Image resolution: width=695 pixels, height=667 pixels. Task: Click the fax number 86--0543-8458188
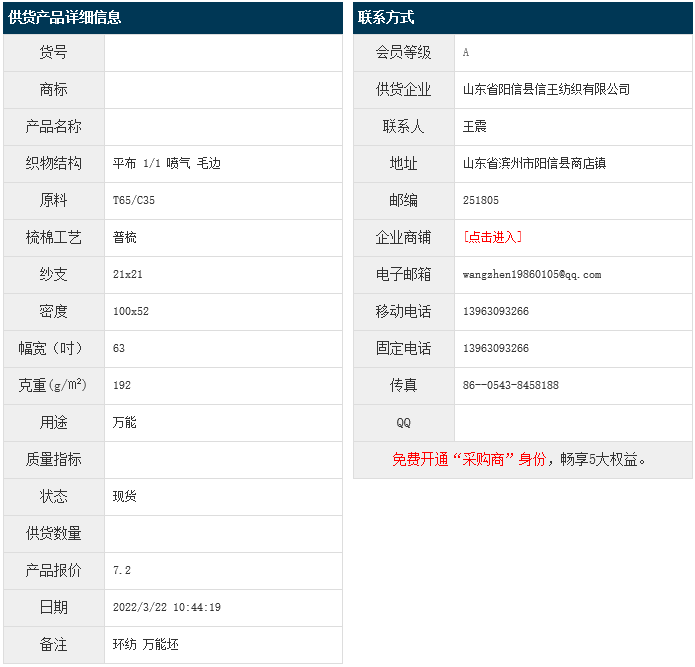pyautogui.click(x=511, y=385)
